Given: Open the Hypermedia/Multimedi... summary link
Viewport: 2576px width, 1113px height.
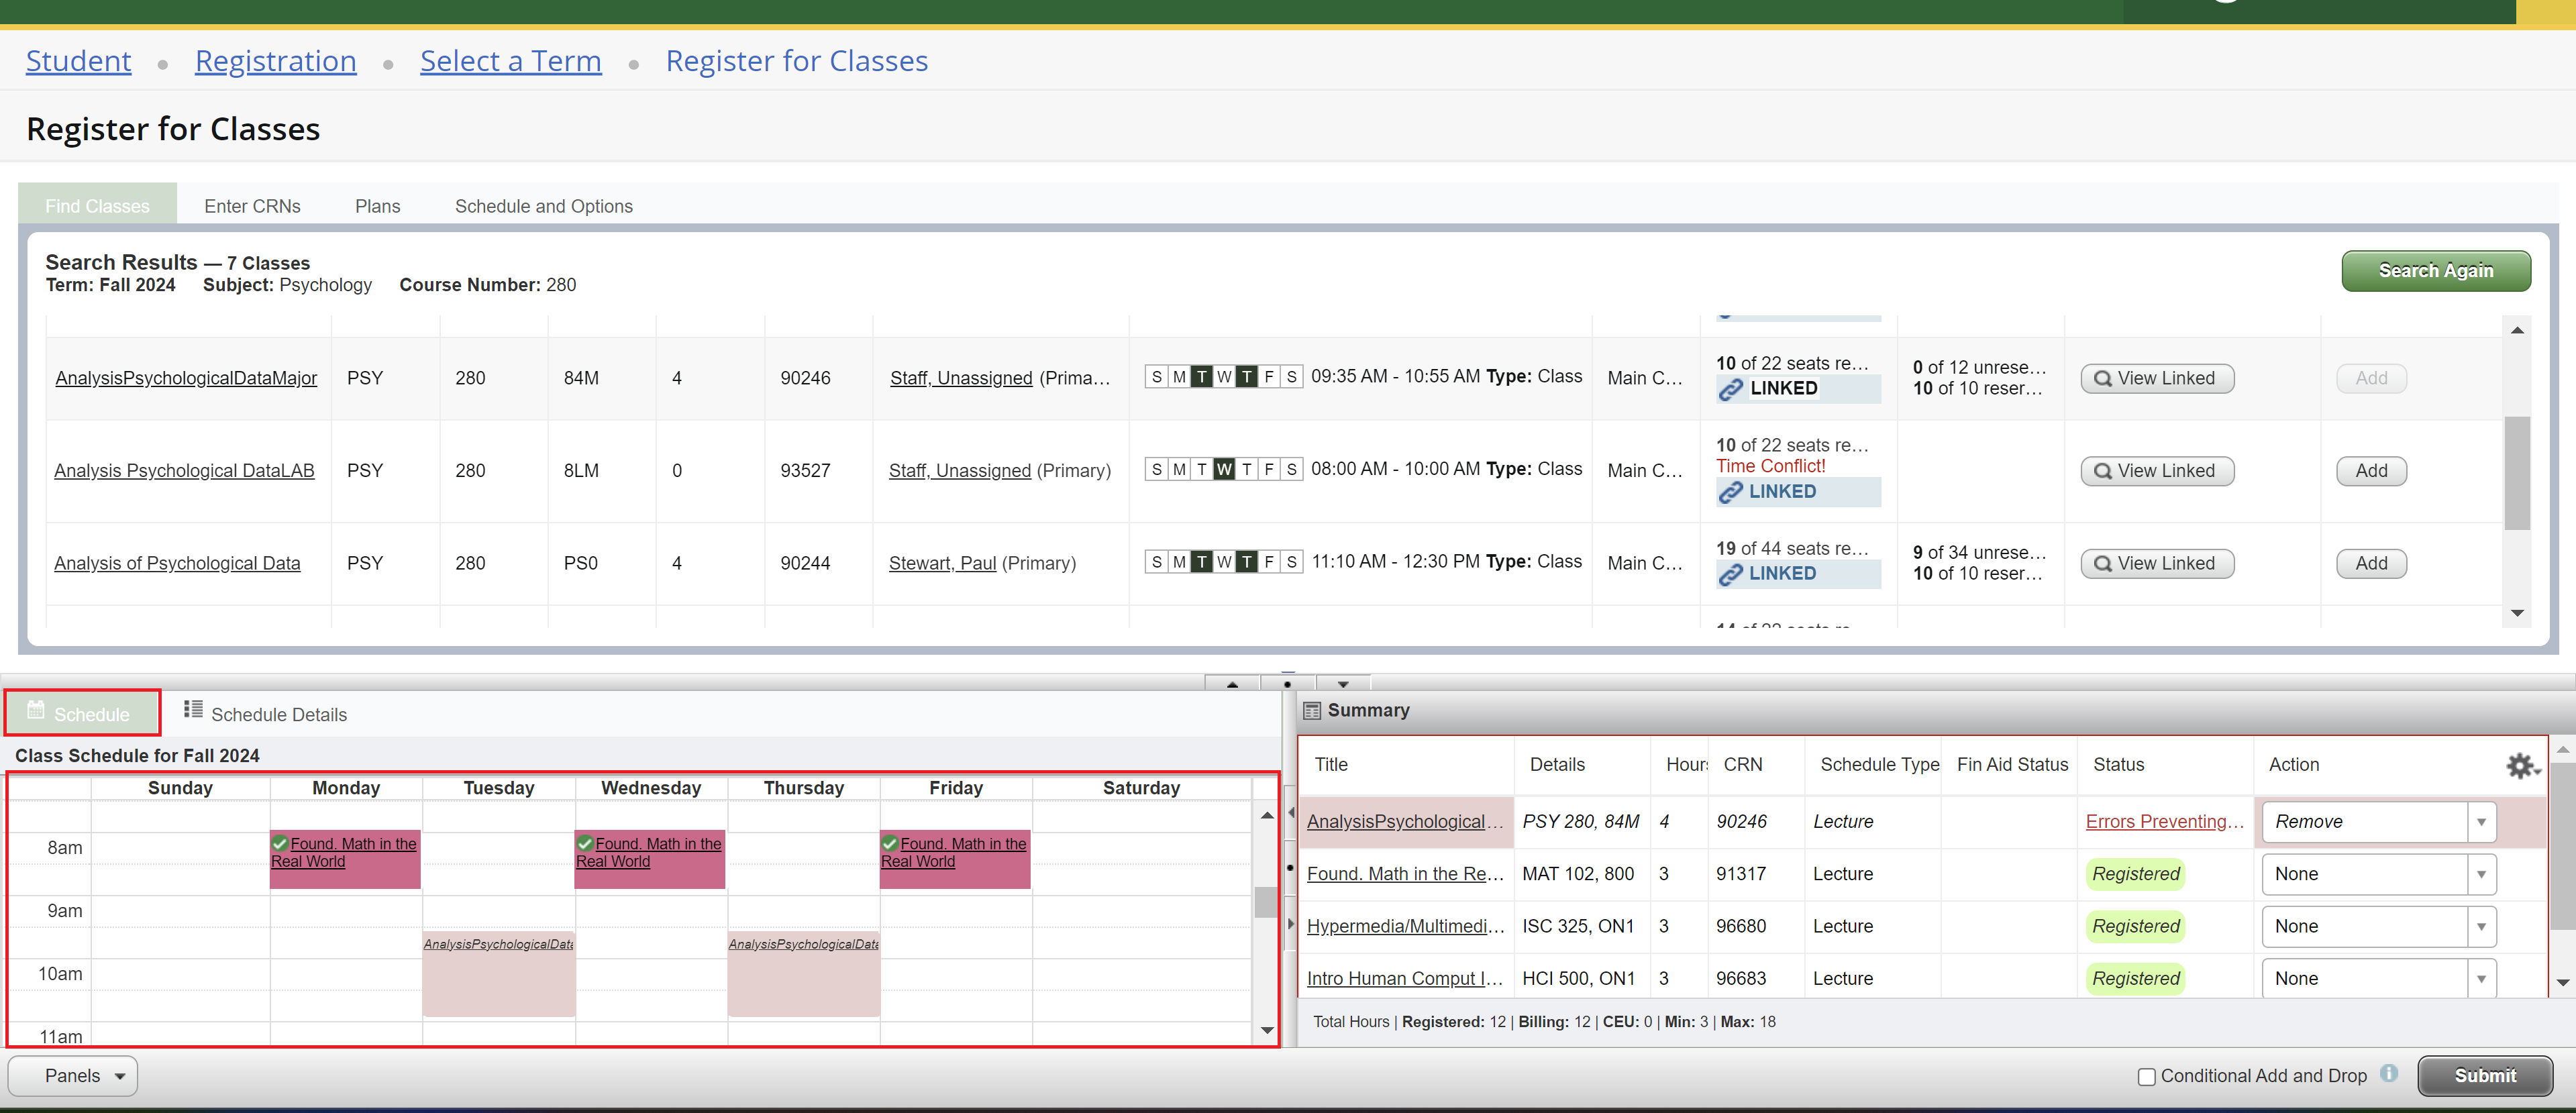Looking at the screenshot, I should pyautogui.click(x=1405, y=927).
